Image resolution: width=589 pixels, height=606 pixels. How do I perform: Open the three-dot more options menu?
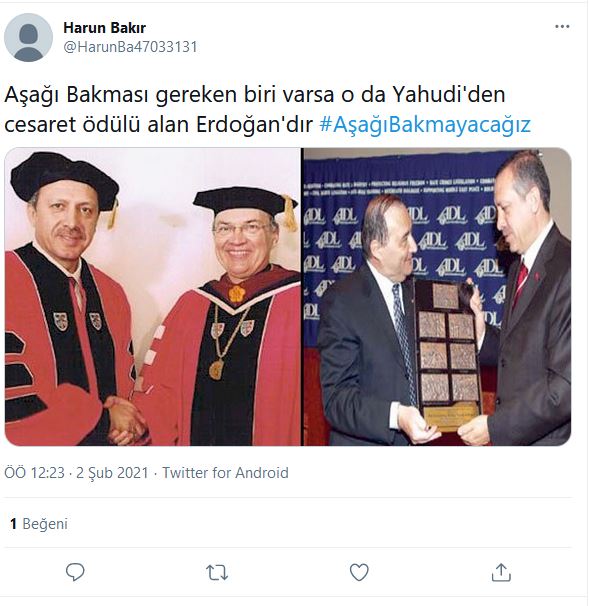click(x=562, y=27)
